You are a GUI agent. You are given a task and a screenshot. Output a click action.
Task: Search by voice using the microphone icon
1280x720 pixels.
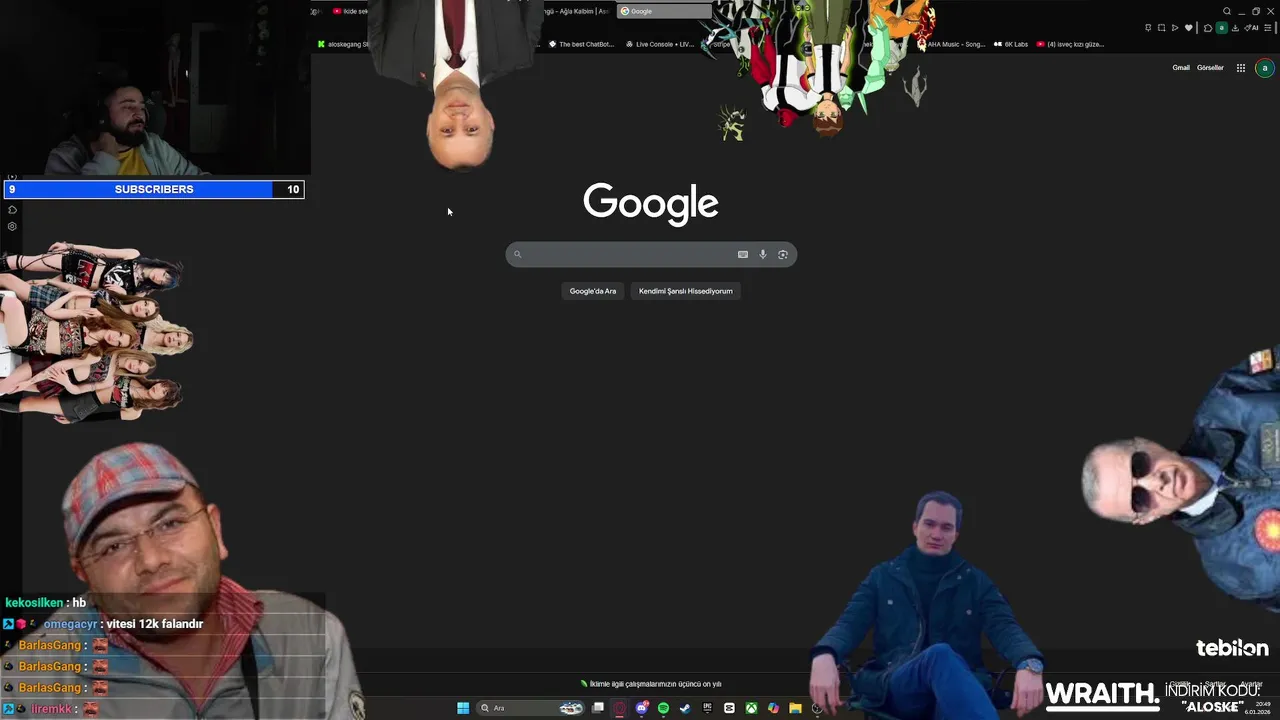click(x=762, y=254)
